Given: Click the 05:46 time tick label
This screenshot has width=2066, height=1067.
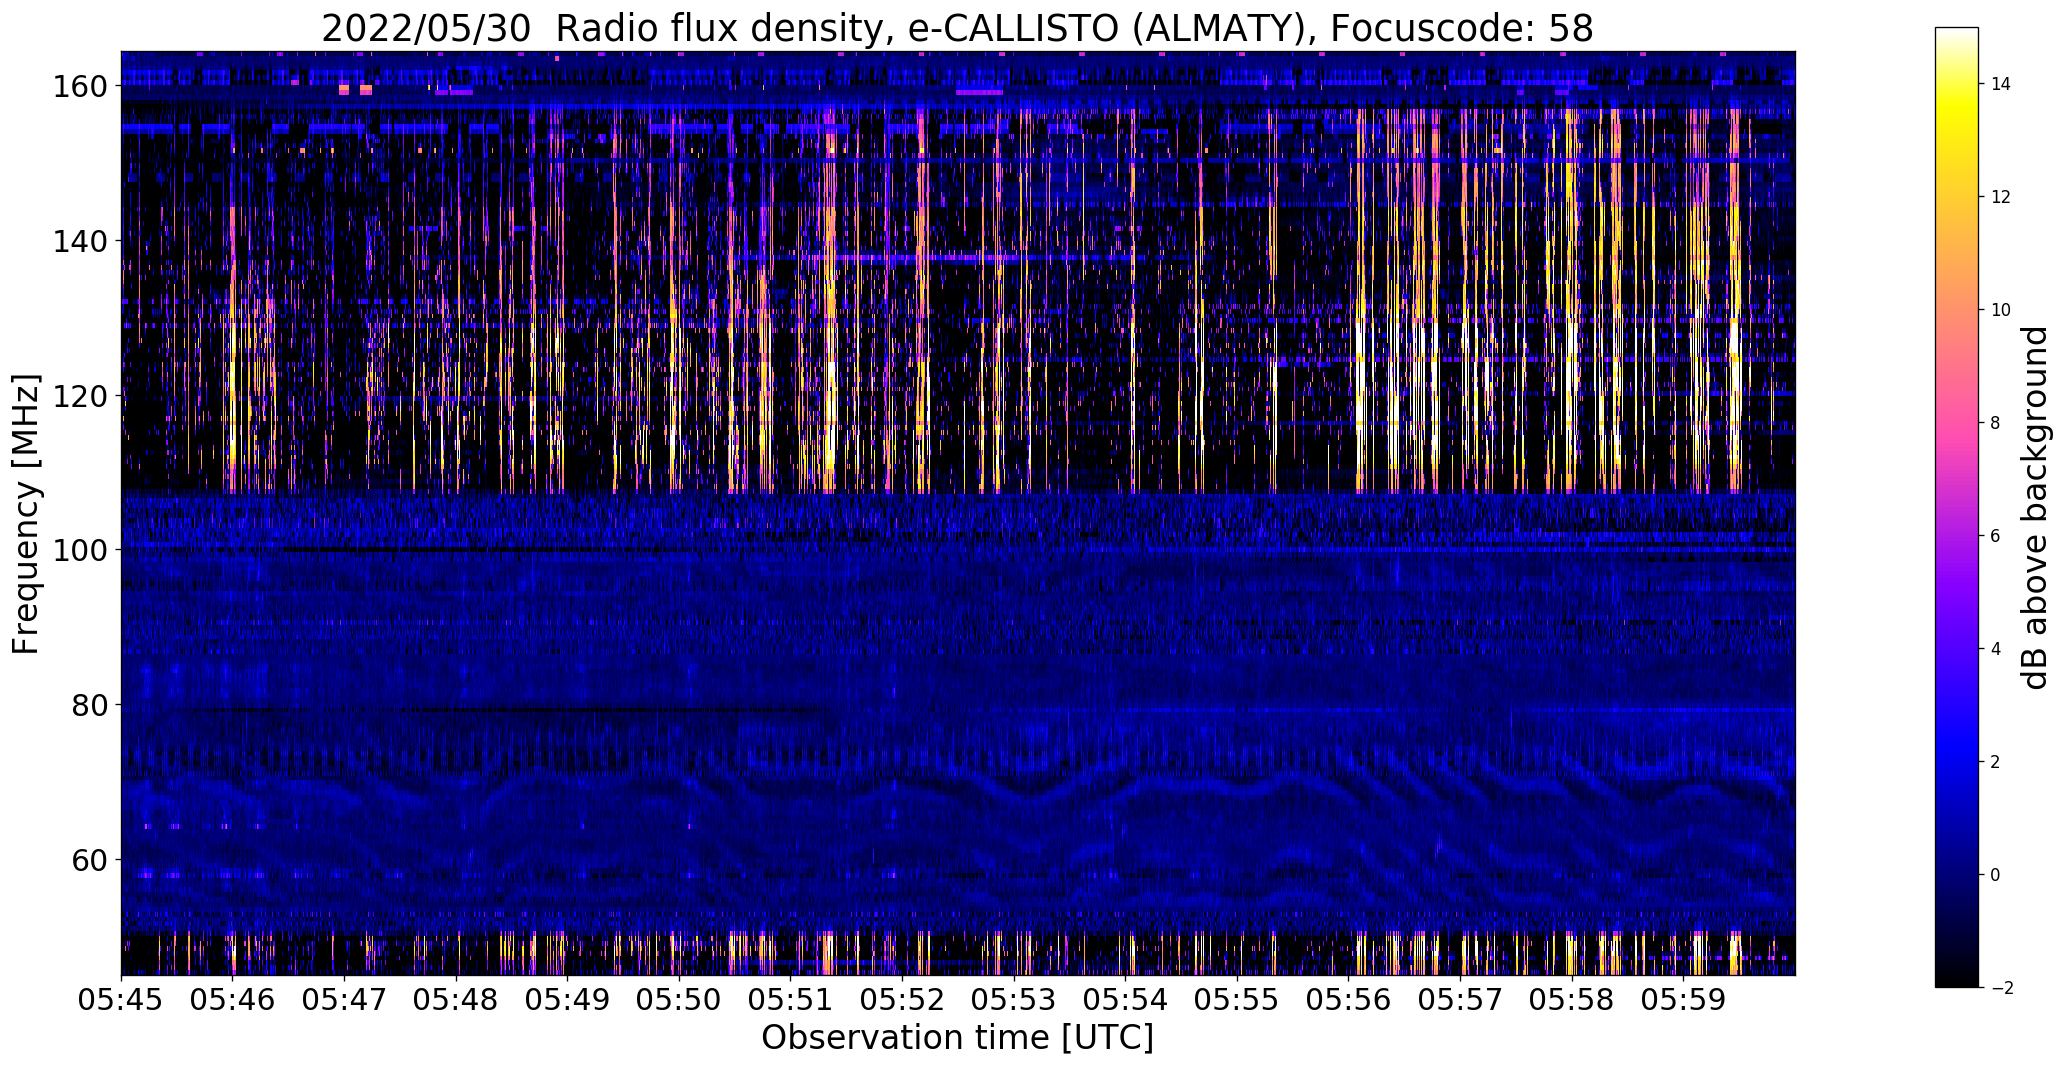Looking at the screenshot, I should [x=233, y=999].
